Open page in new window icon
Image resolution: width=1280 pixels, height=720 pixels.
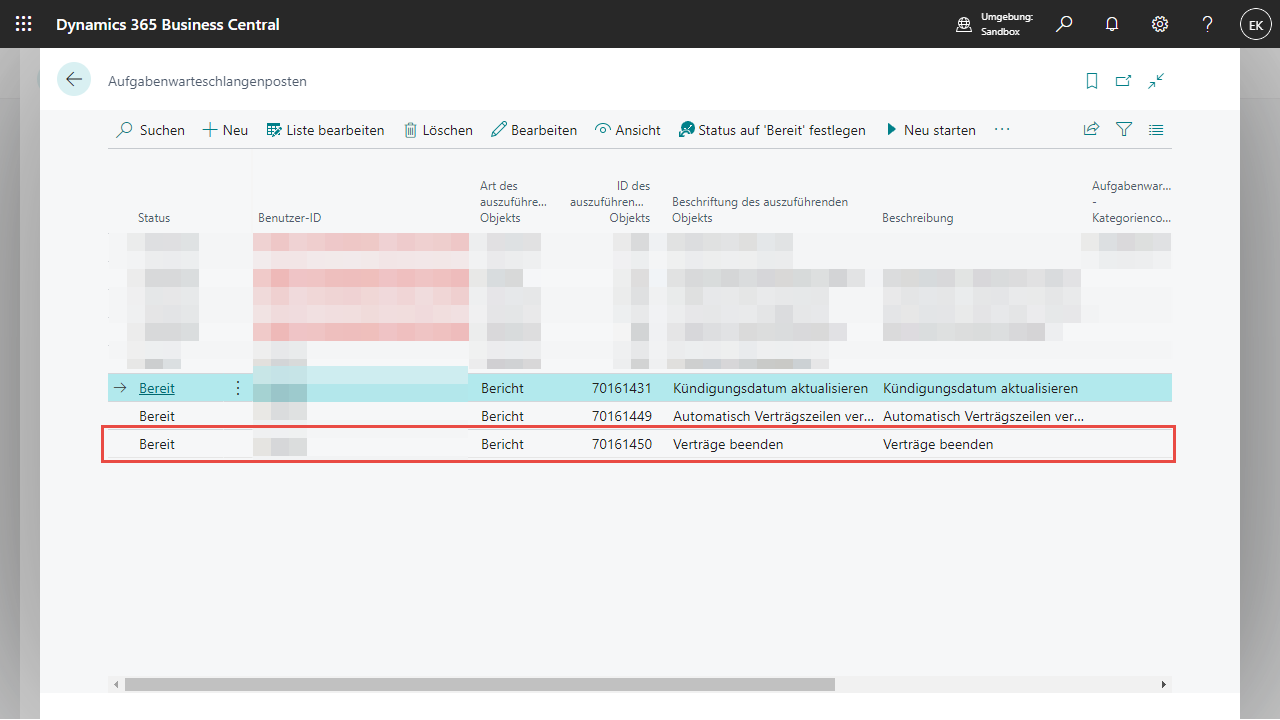(x=1124, y=81)
